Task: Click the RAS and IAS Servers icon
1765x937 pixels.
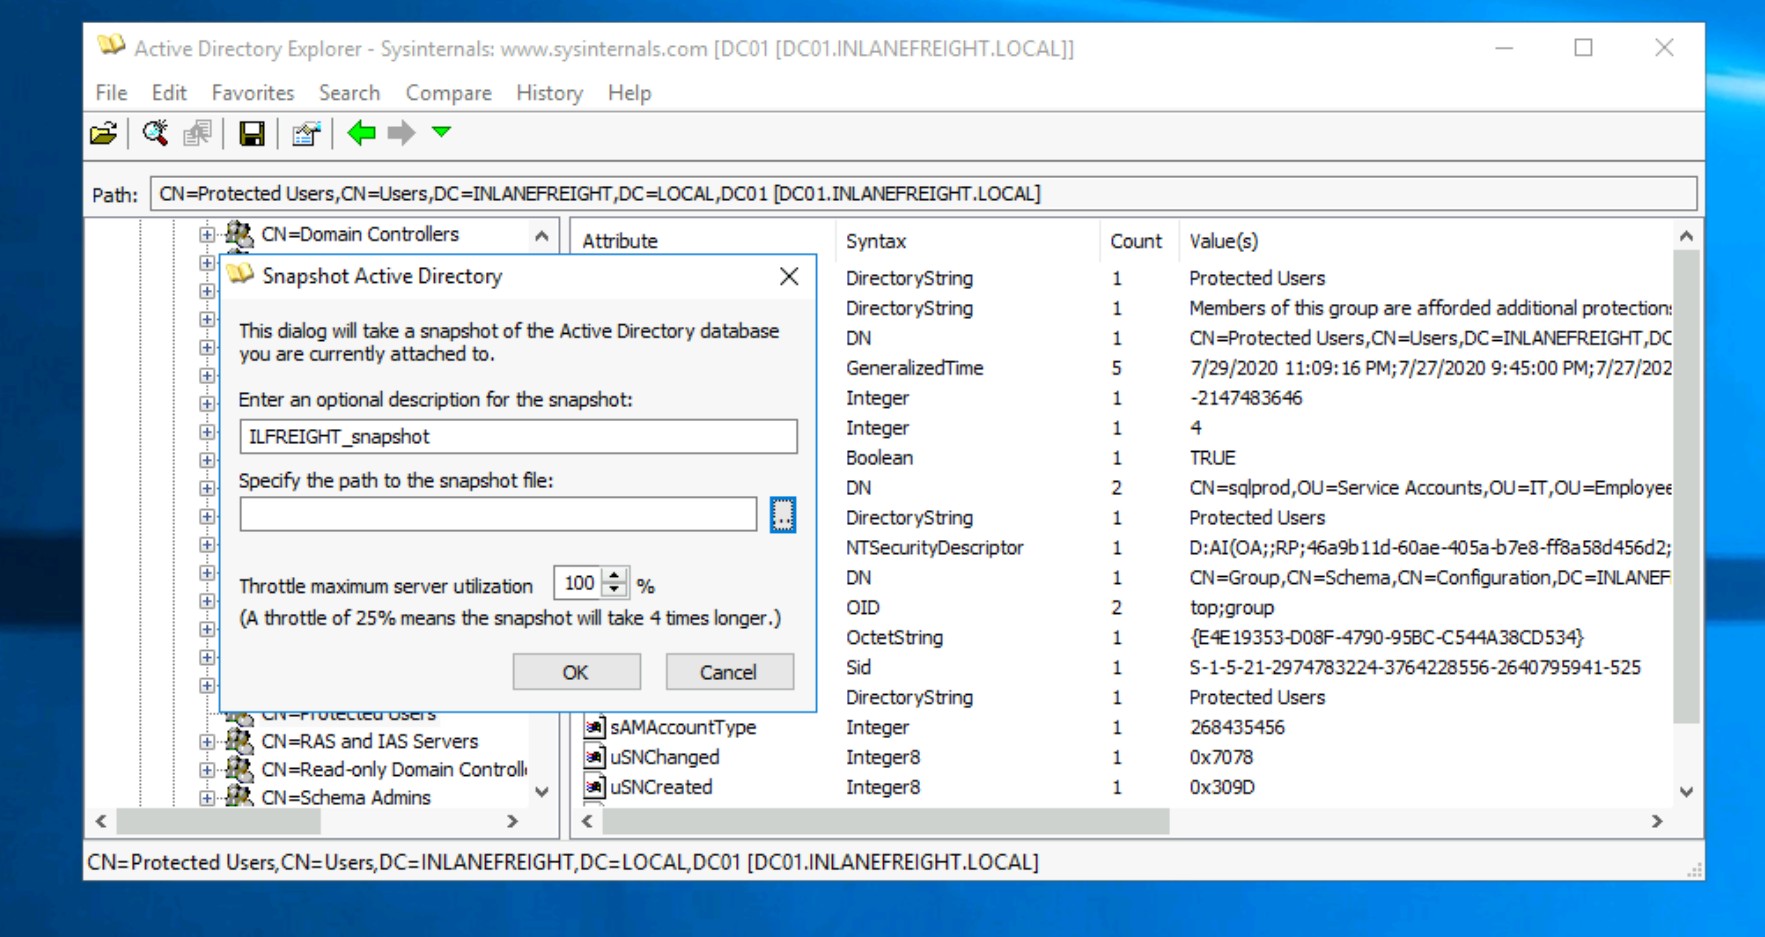Action: (x=239, y=741)
